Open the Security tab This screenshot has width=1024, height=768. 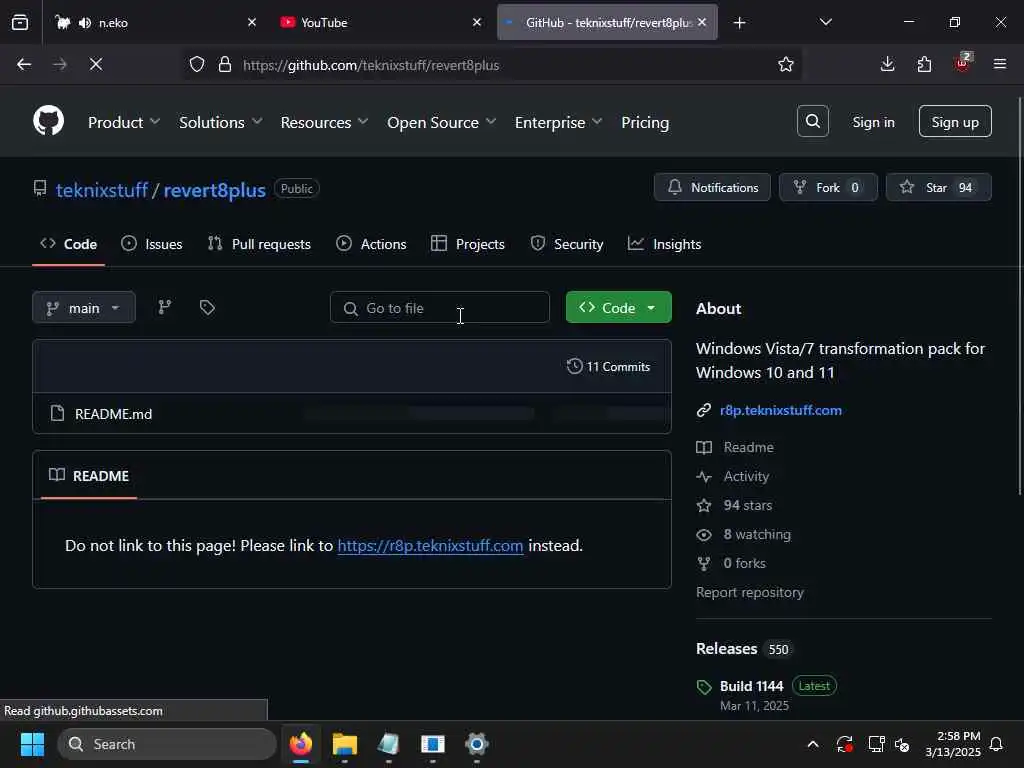point(567,244)
